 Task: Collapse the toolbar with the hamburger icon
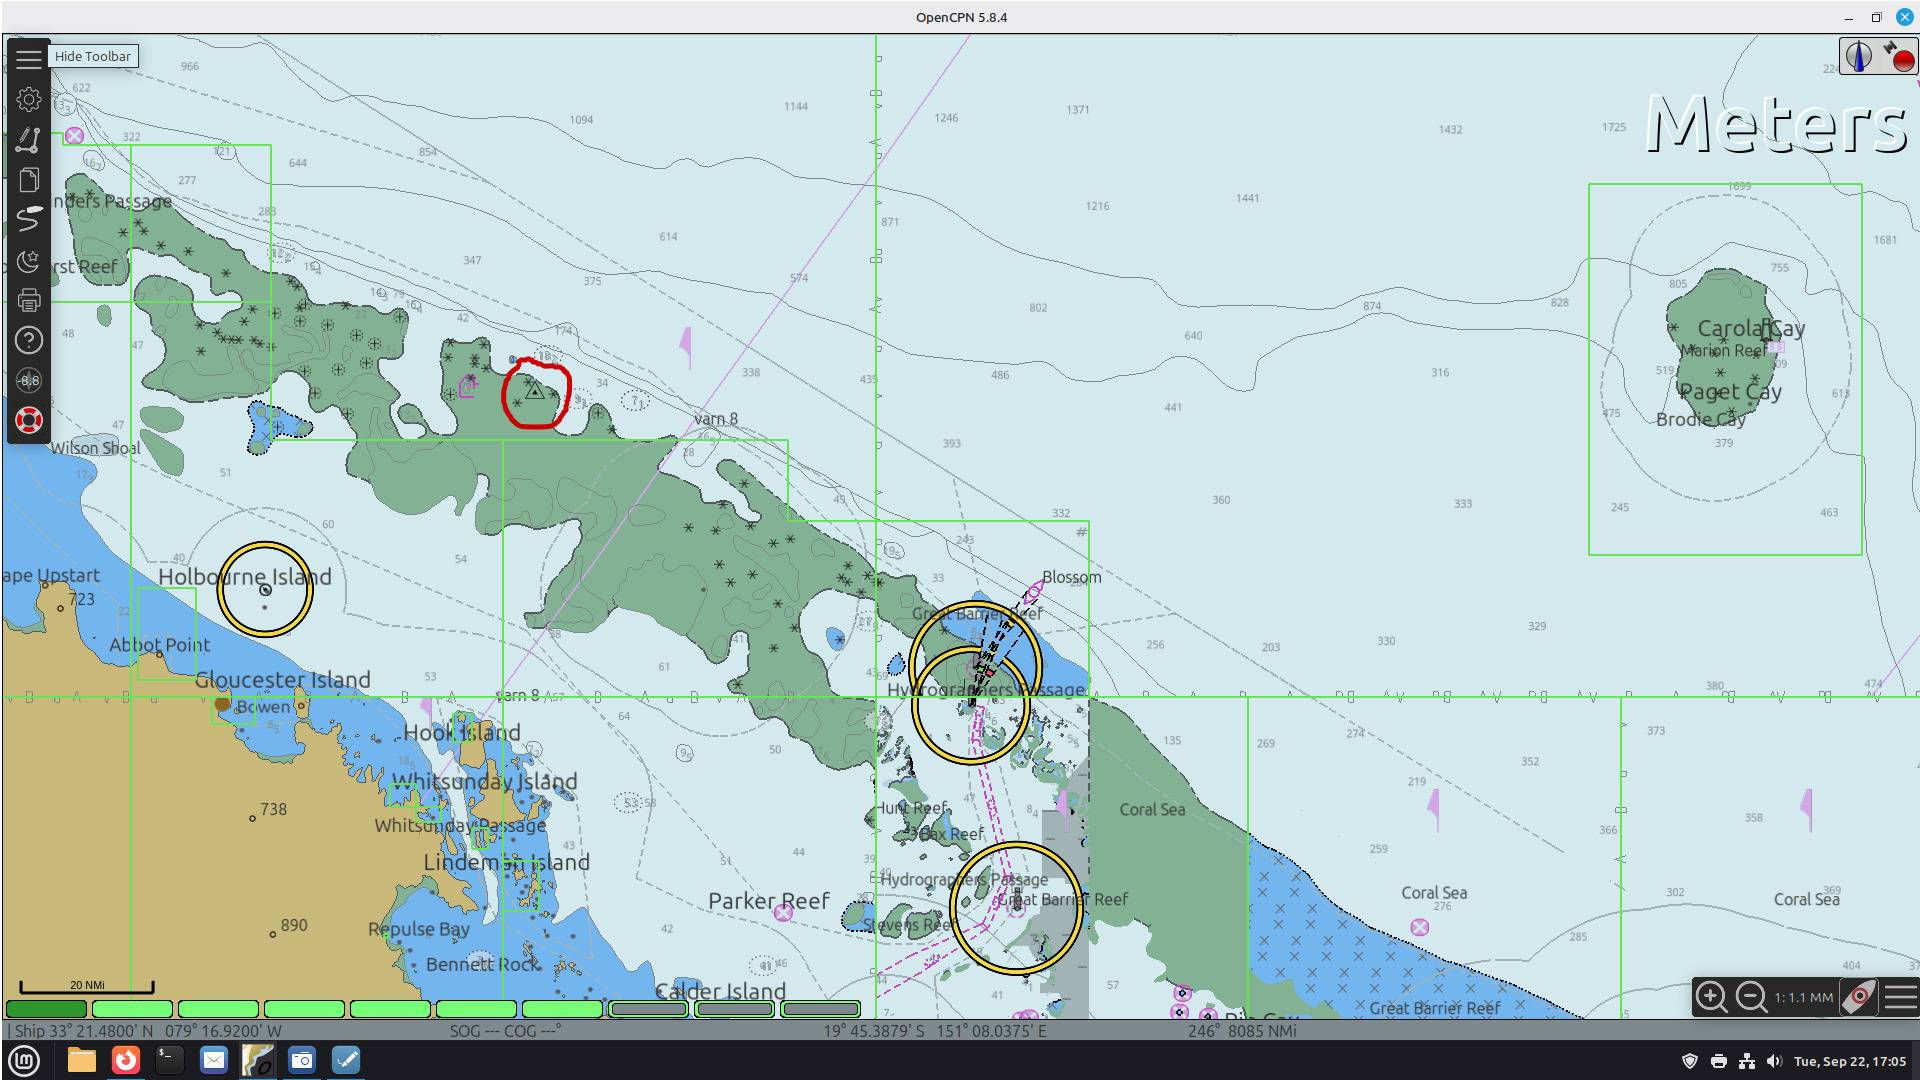click(28, 59)
